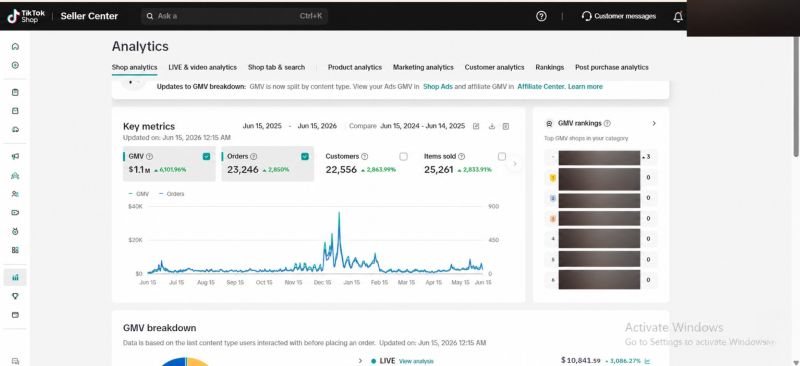Open the two-people sidebar icon
Image resolution: width=800 pixels, height=366 pixels.
(15, 194)
